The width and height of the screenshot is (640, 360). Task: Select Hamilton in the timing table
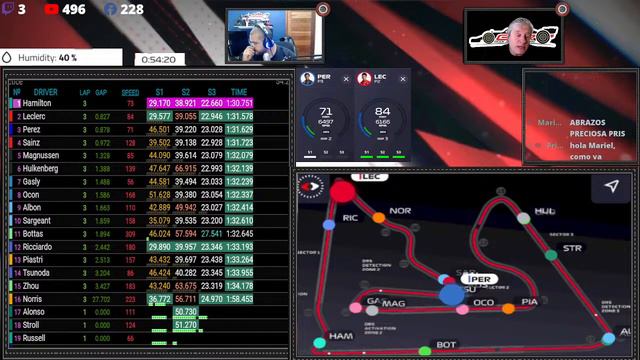click(37, 103)
